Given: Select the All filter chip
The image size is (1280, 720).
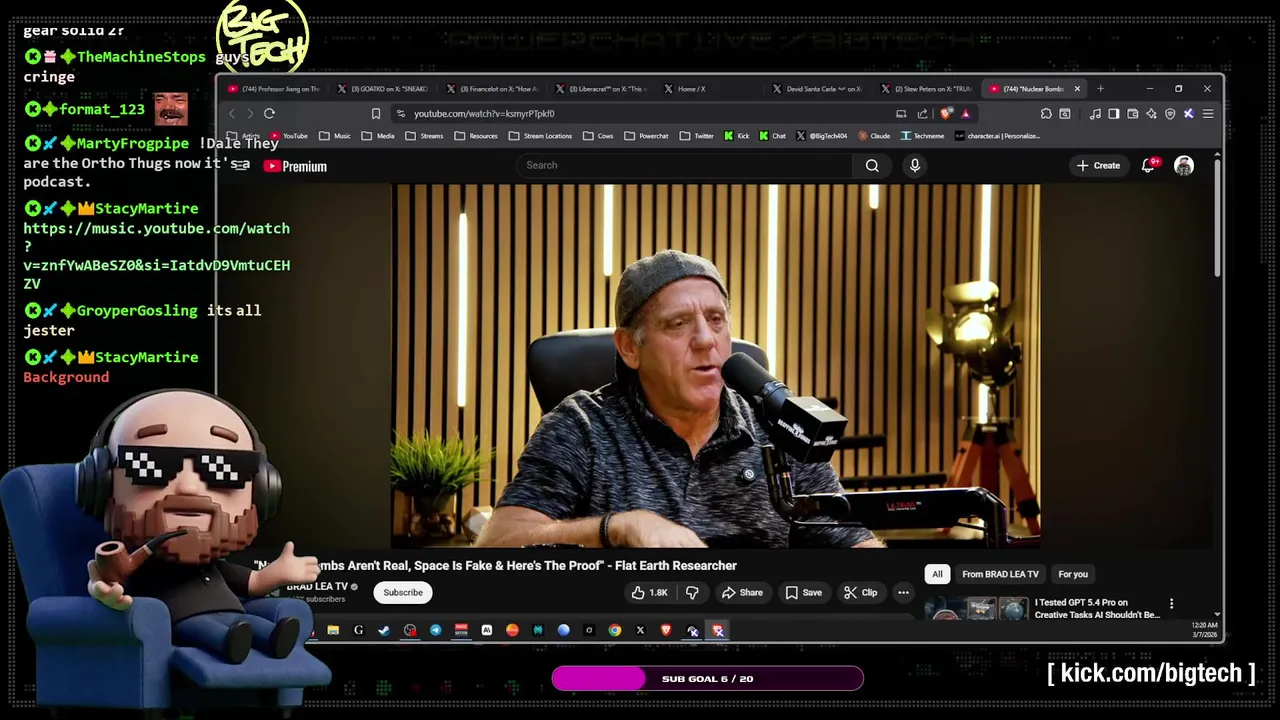Looking at the screenshot, I should [x=937, y=574].
